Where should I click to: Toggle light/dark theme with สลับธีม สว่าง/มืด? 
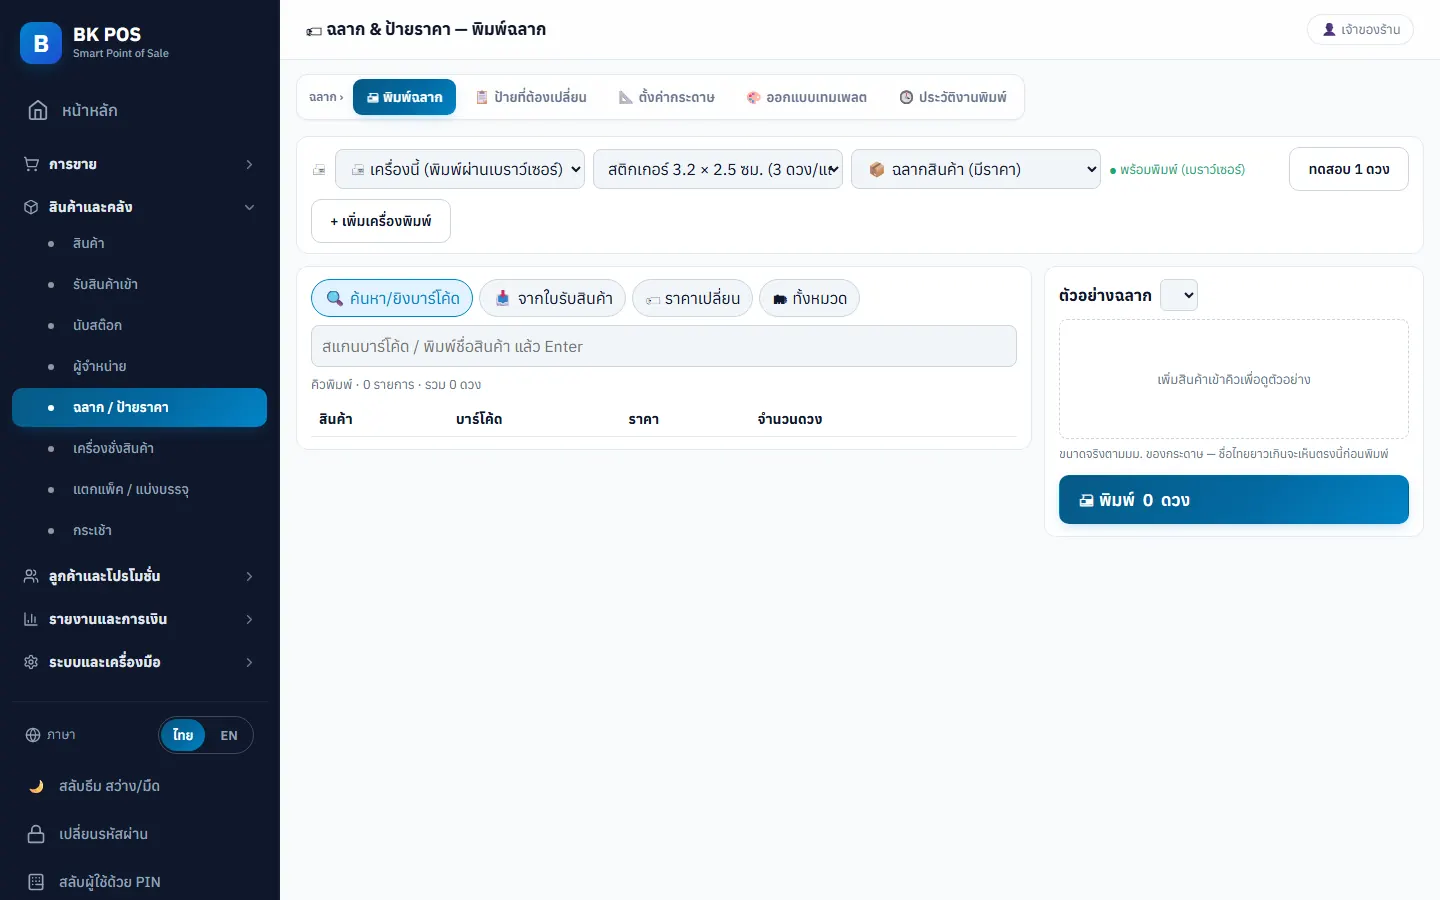pos(140,786)
